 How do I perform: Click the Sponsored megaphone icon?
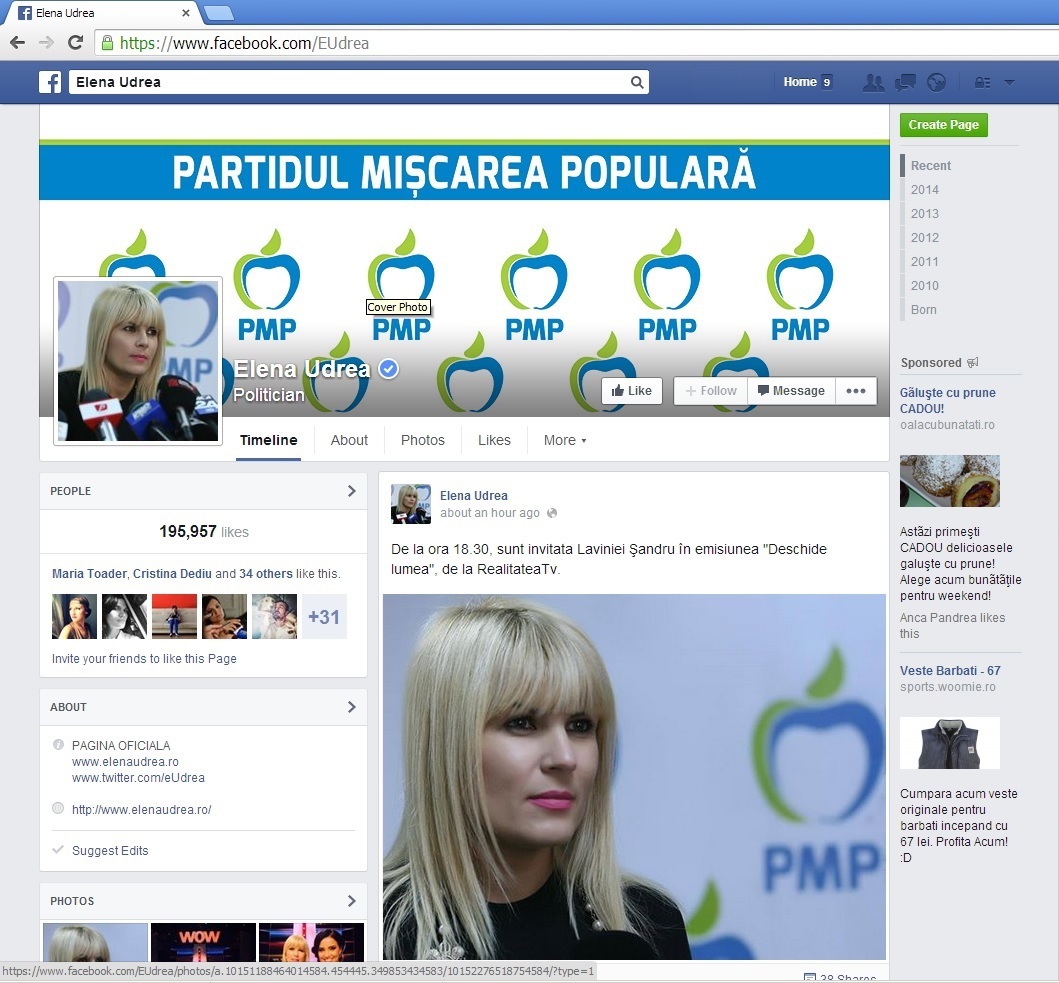(x=973, y=363)
